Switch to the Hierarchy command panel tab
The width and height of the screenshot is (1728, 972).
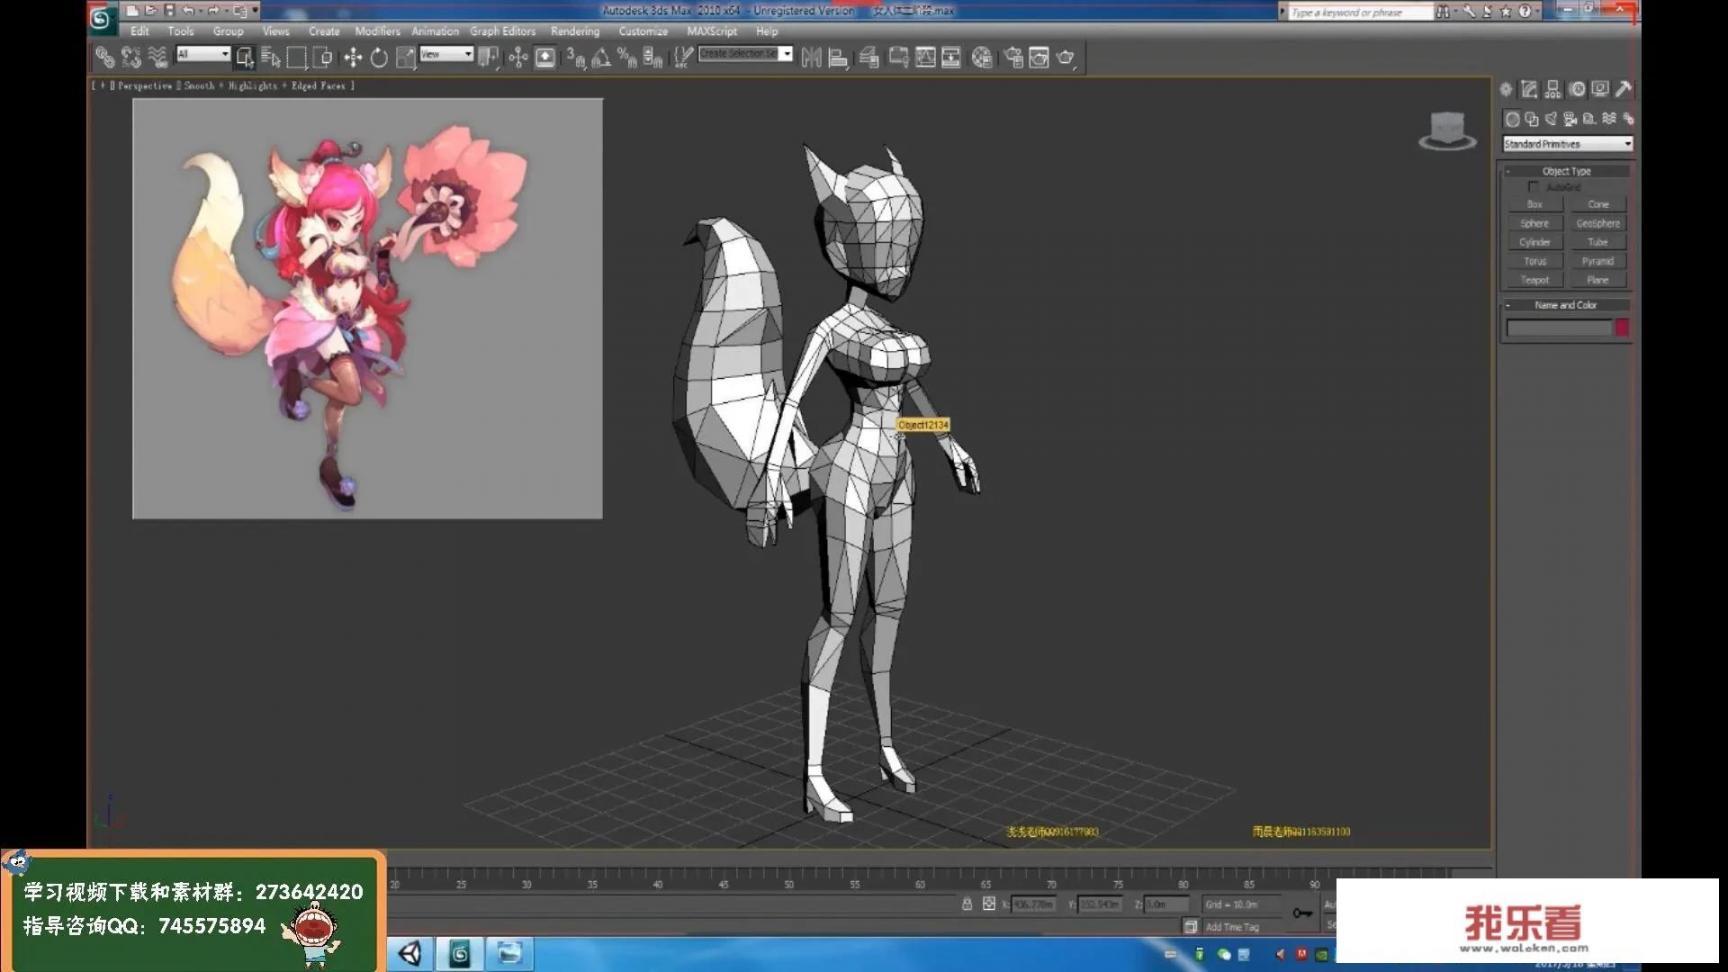click(x=1553, y=89)
